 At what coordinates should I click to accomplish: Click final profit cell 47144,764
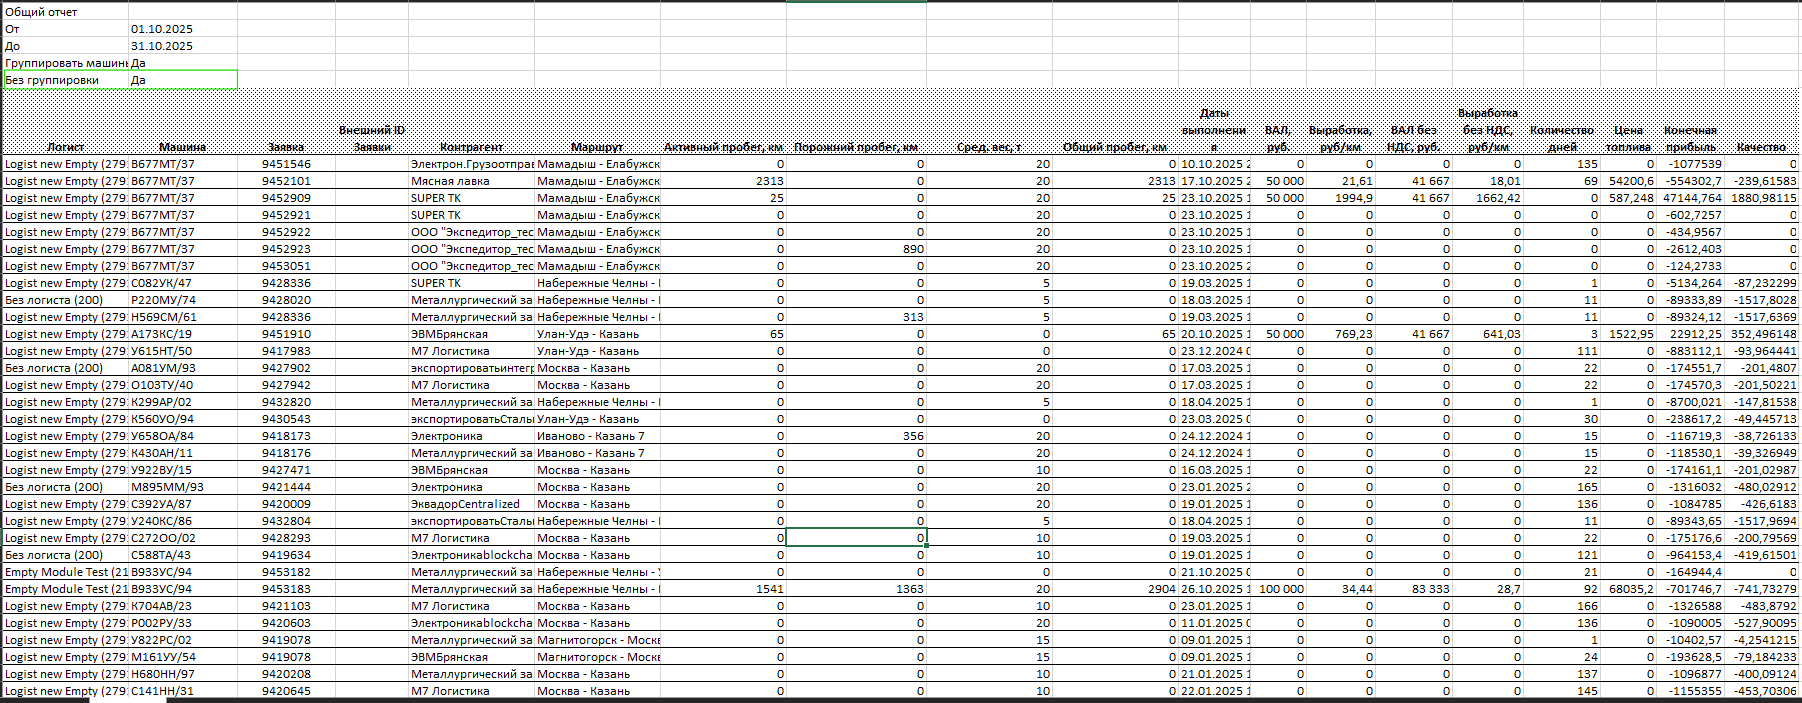(x=1692, y=198)
